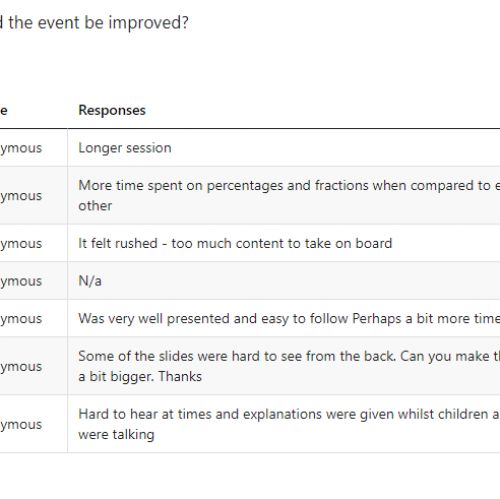Click the partially visible name column header
The image size is (500, 499).
(4, 110)
